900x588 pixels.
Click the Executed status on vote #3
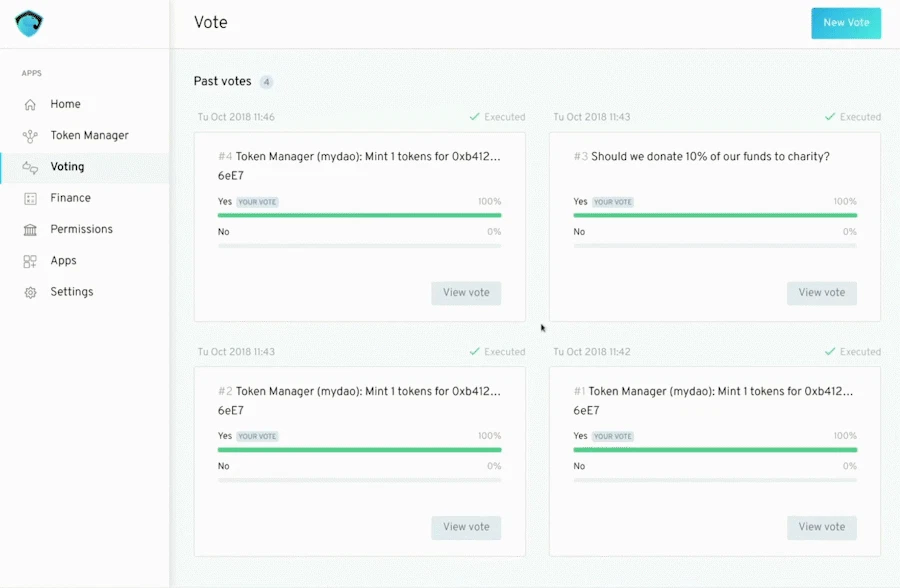point(852,117)
